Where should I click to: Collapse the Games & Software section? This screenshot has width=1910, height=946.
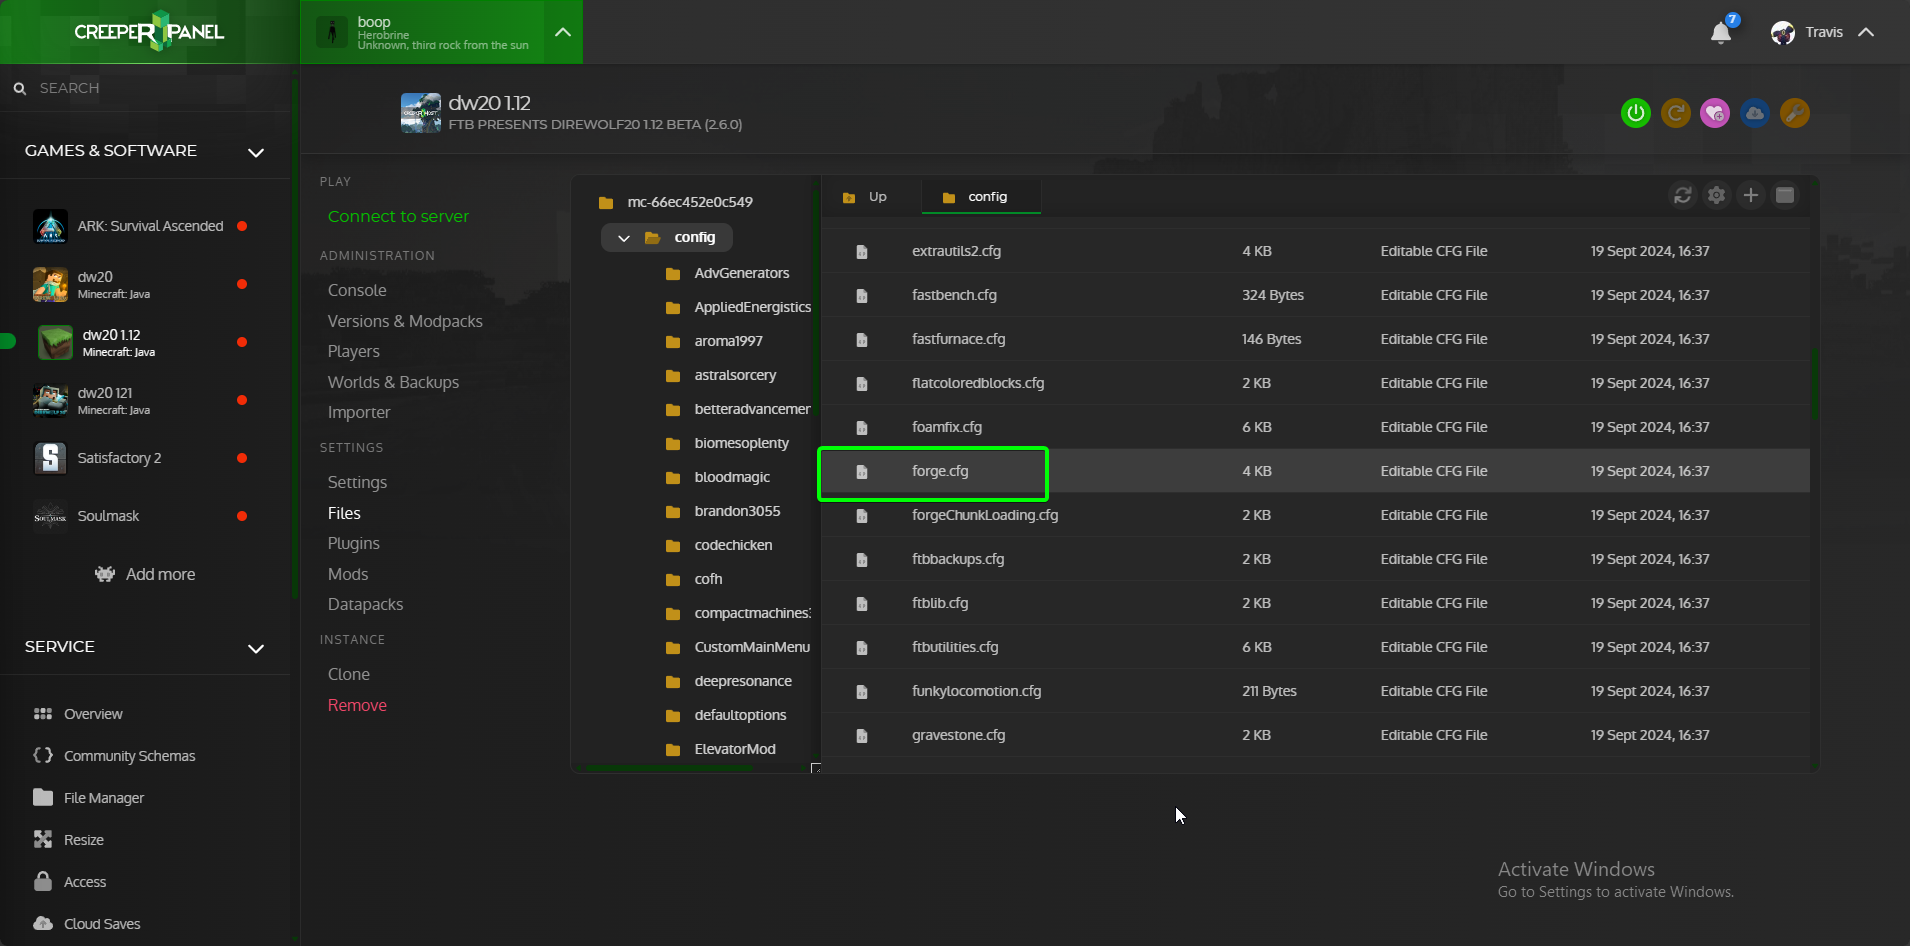(x=256, y=152)
